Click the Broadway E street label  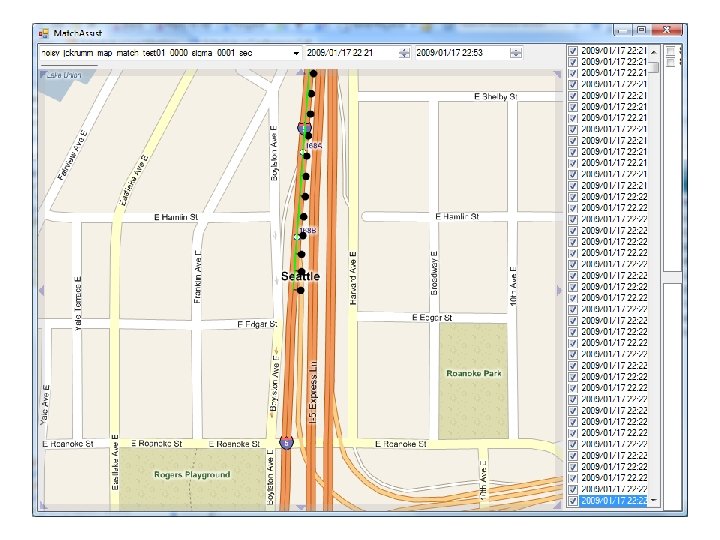(434, 273)
